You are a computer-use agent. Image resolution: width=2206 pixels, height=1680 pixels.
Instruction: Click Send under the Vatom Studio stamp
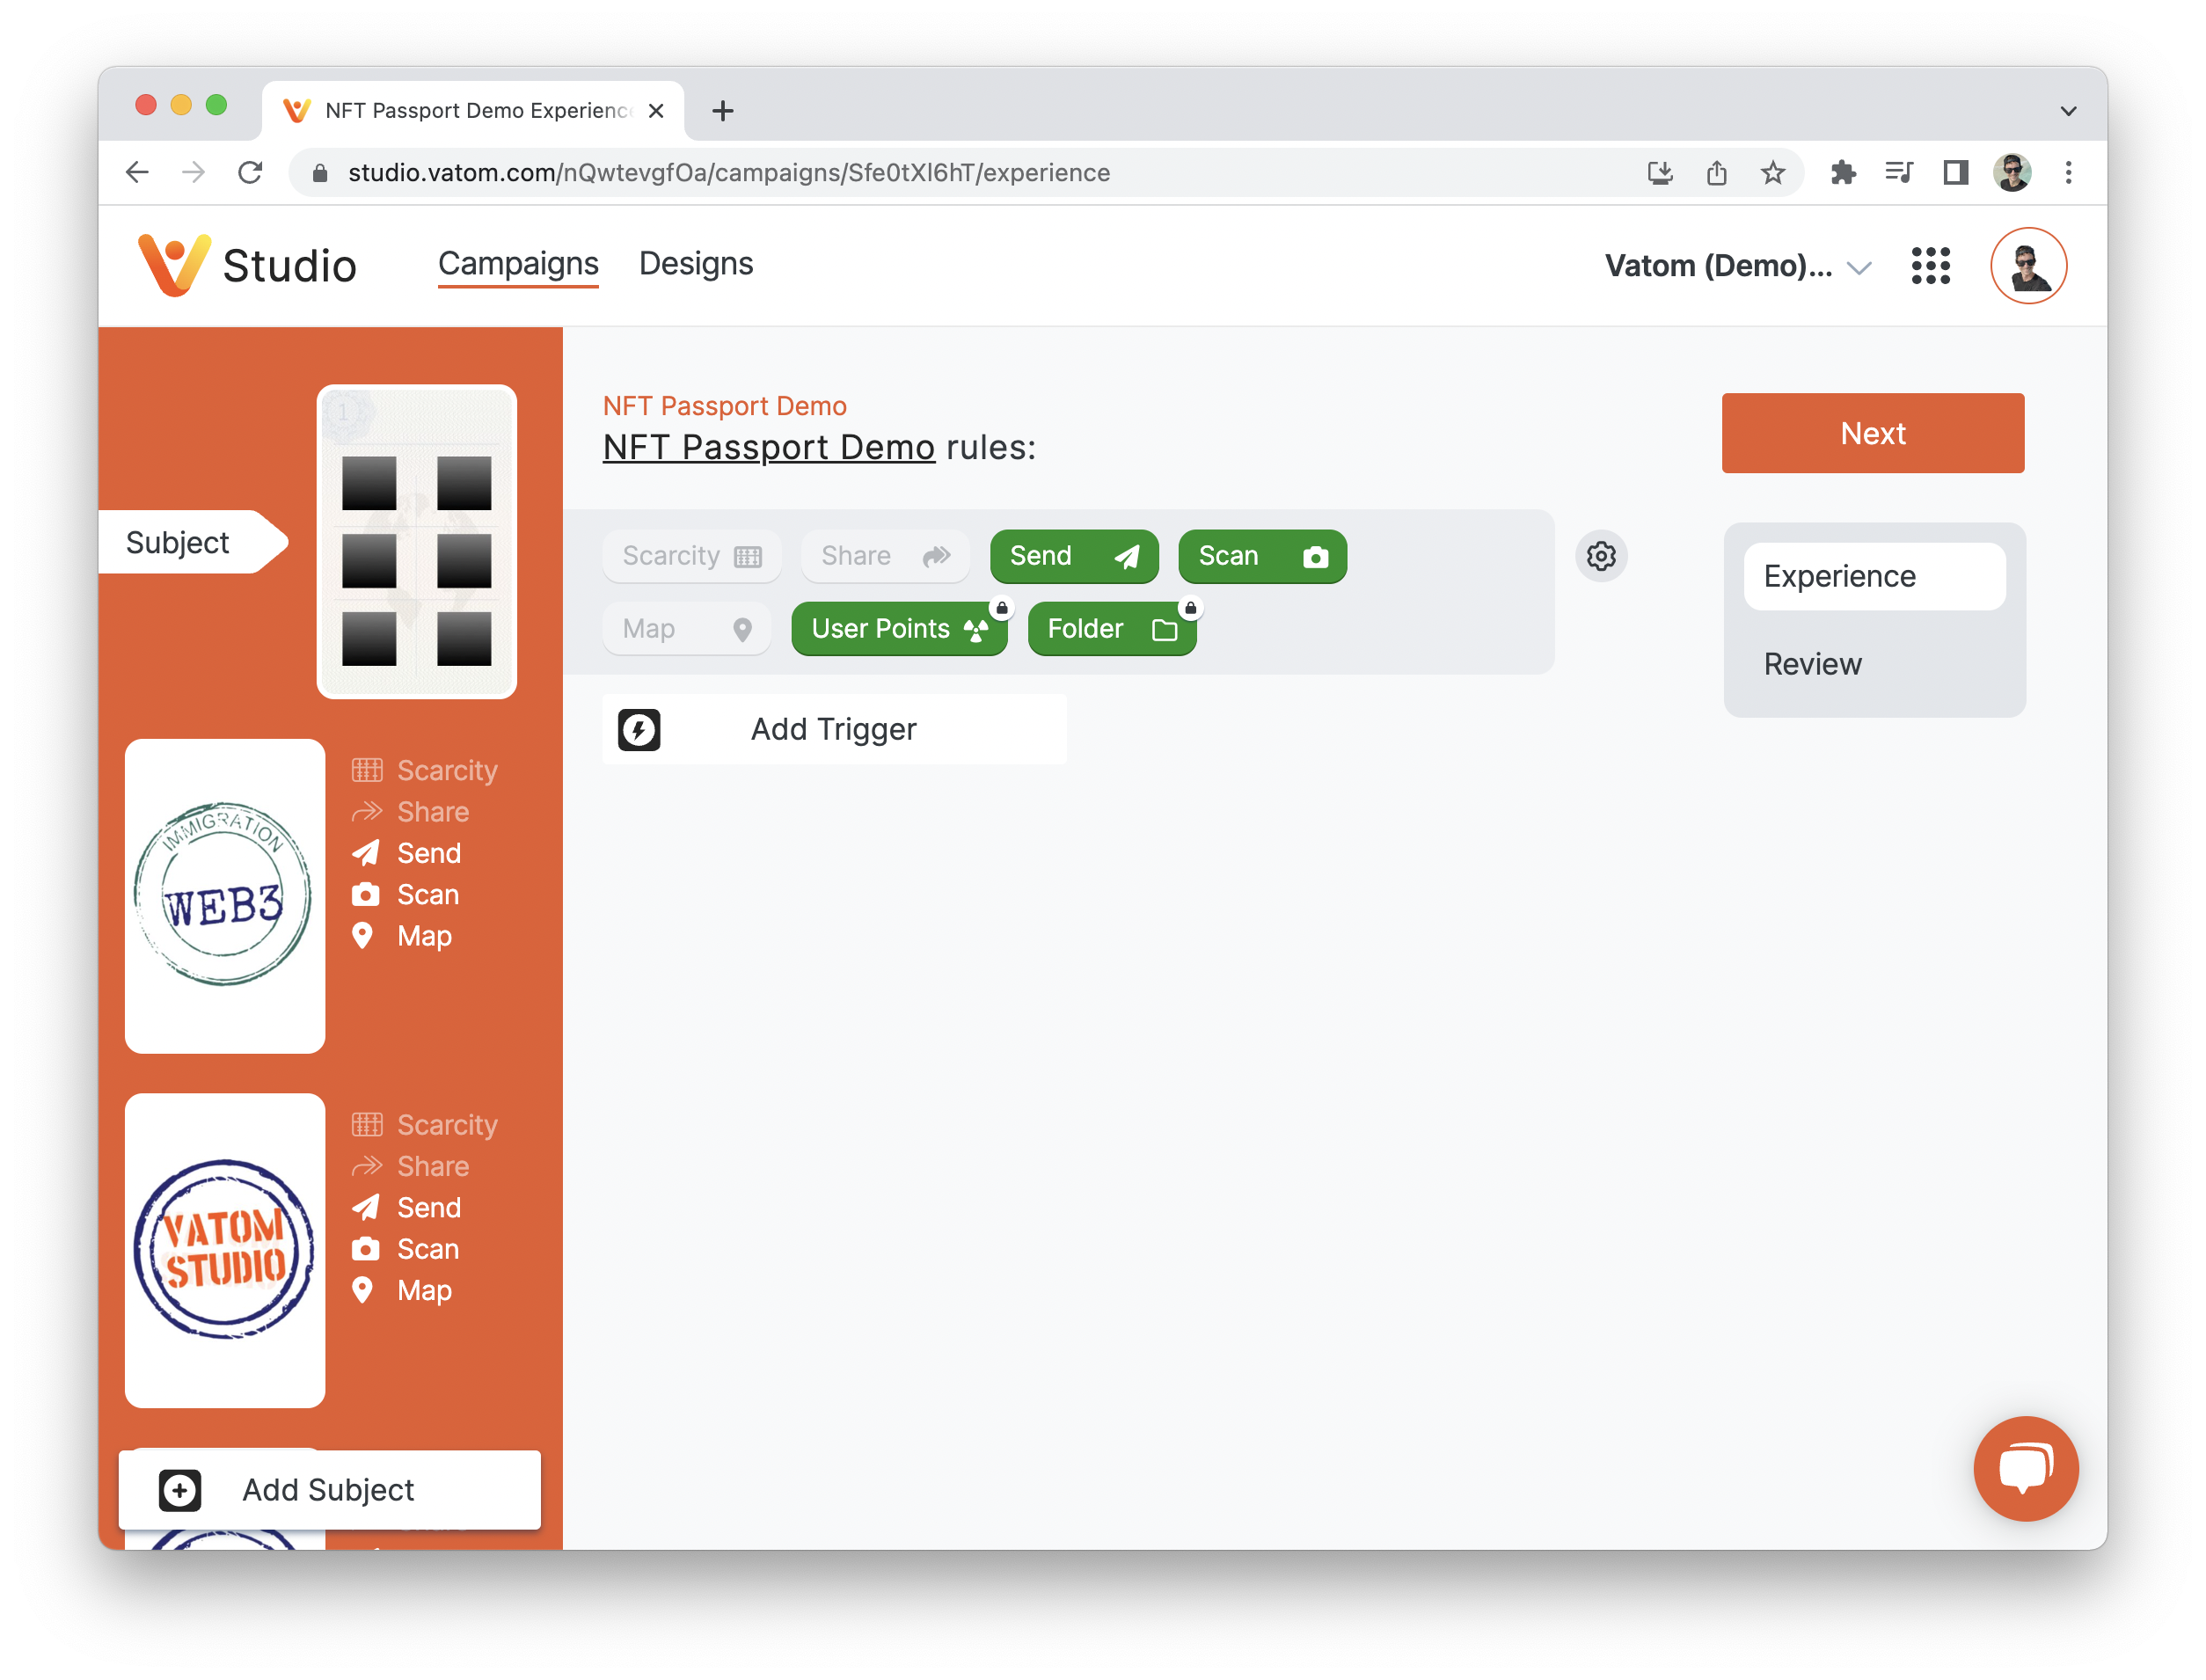(407, 1207)
